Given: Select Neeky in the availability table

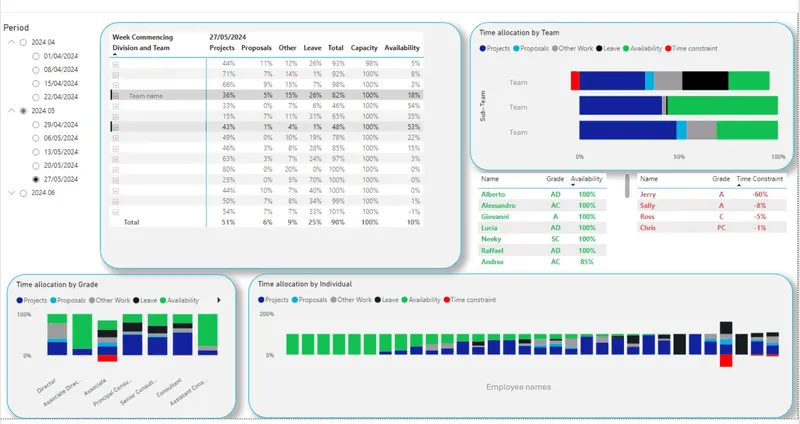Looking at the screenshot, I should (x=491, y=239).
